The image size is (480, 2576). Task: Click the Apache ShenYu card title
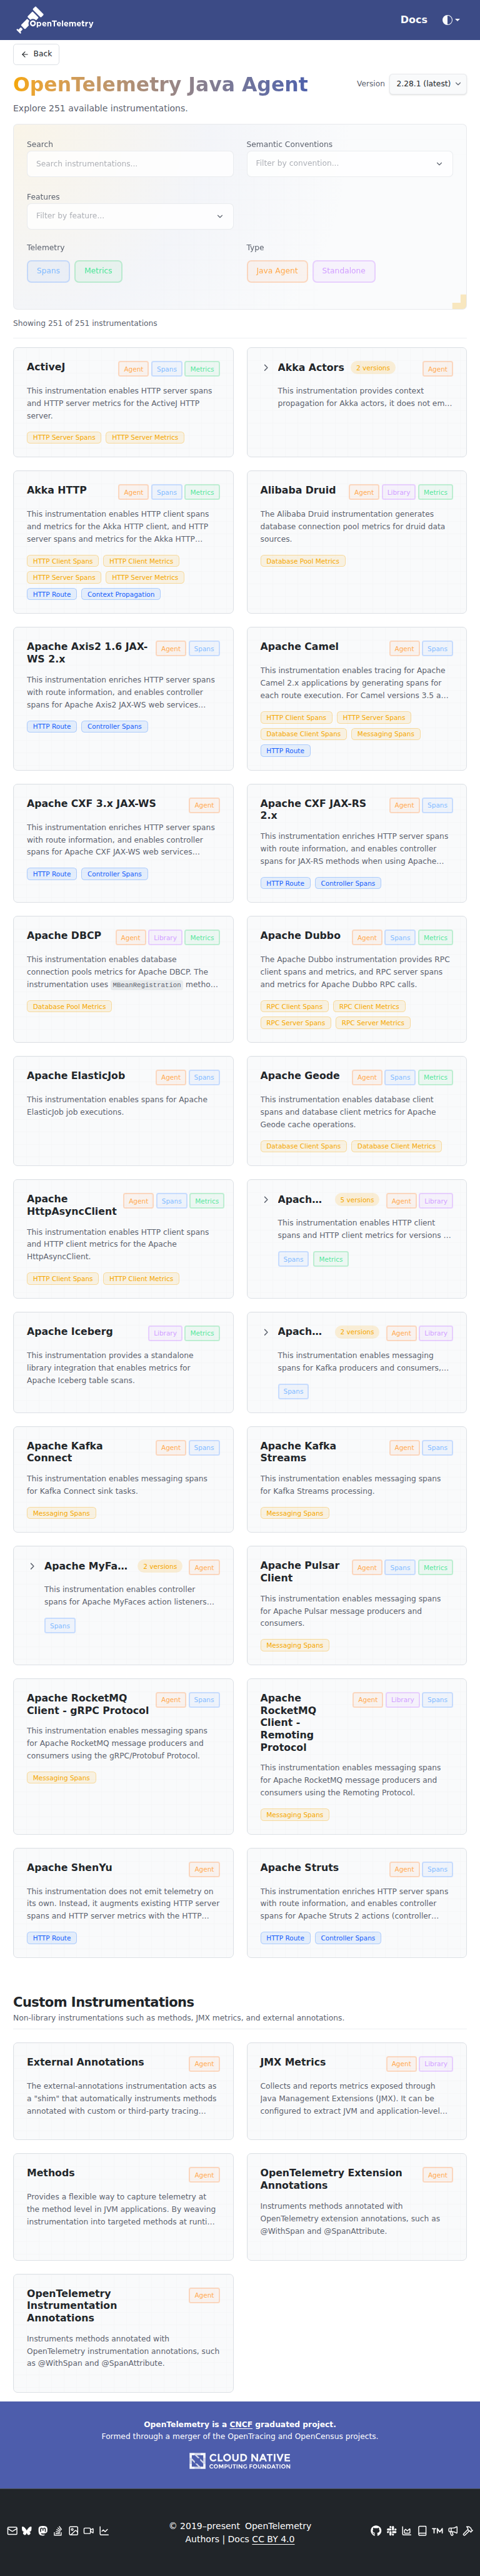pyautogui.click(x=69, y=1868)
